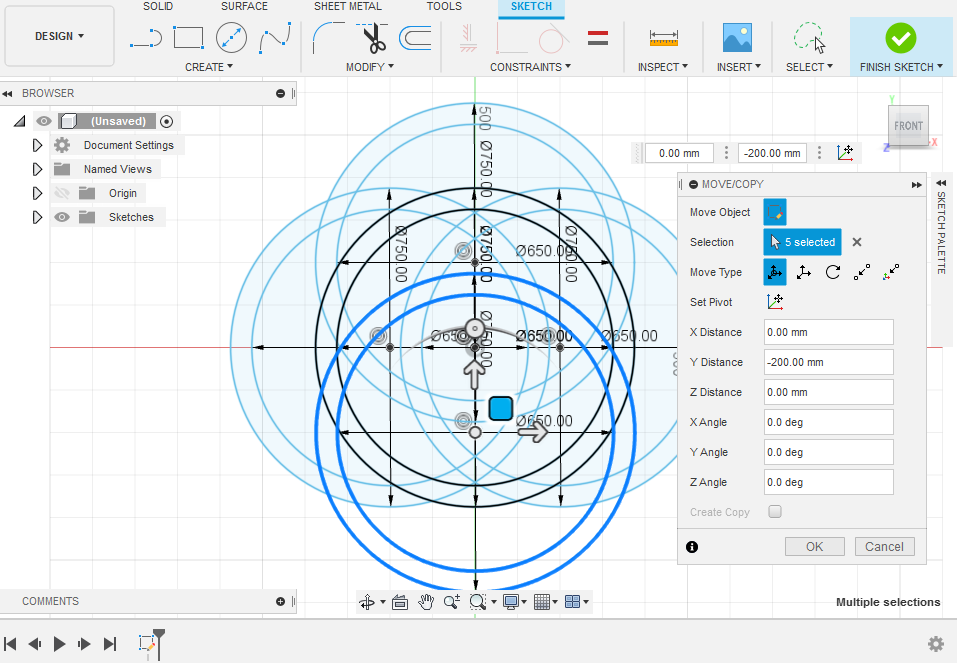Switch to the Tools tab
Image resolution: width=957 pixels, height=663 pixels.
[444, 6]
